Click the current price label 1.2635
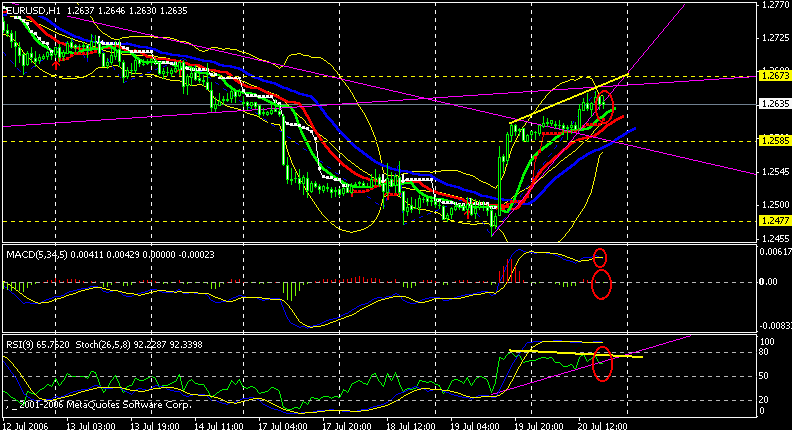This screenshot has height=430, width=792. [x=774, y=104]
